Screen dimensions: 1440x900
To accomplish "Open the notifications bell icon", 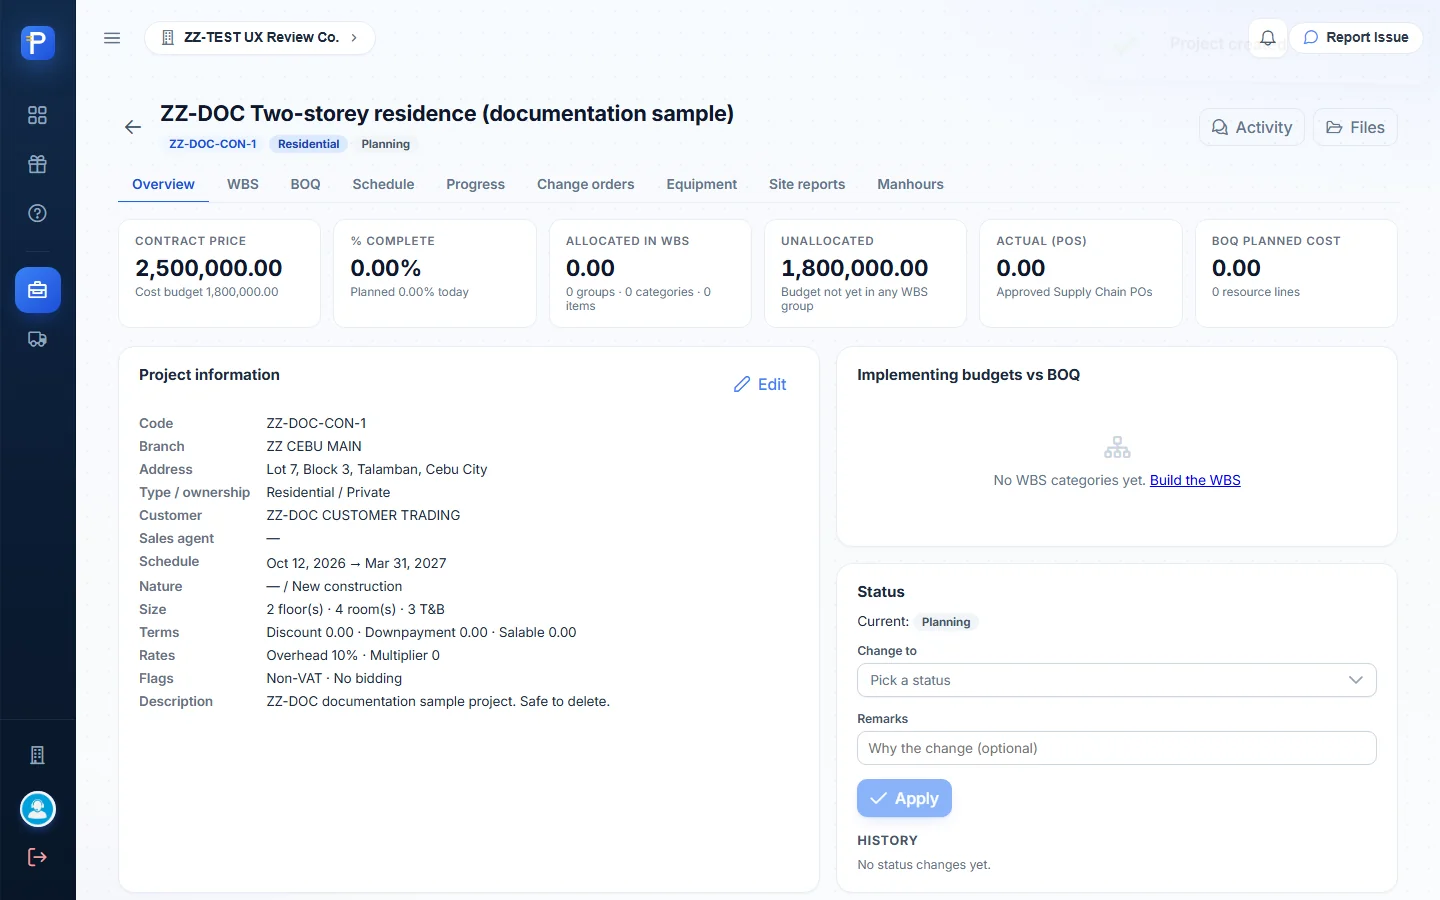I will pos(1267,38).
